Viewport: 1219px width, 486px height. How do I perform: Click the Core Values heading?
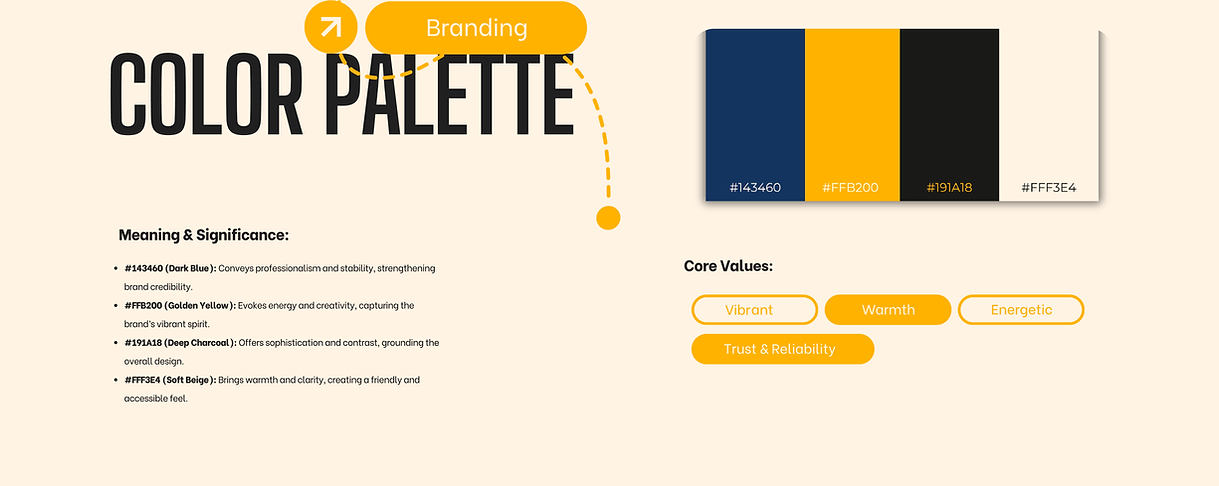click(728, 266)
